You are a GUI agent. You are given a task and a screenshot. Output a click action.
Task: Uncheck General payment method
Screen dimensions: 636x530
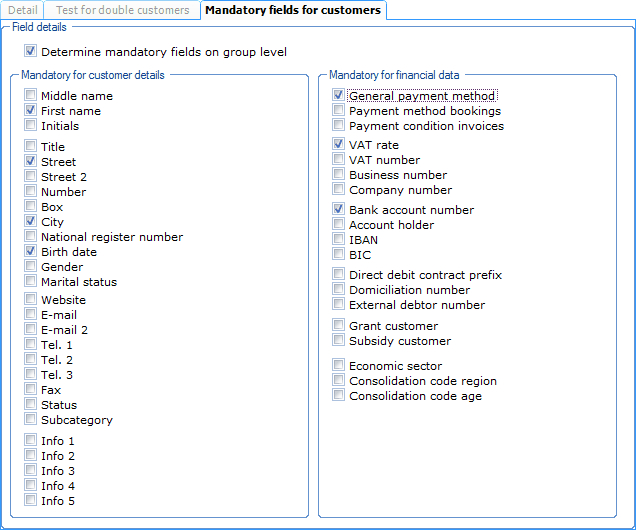(x=339, y=96)
